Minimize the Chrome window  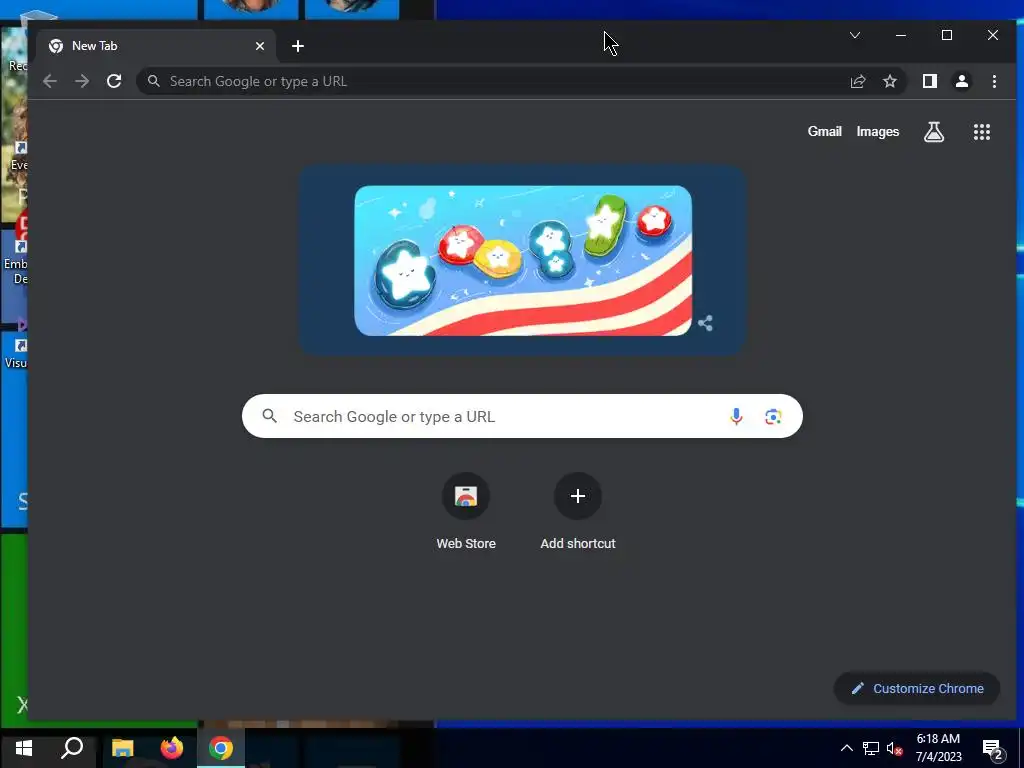click(901, 35)
